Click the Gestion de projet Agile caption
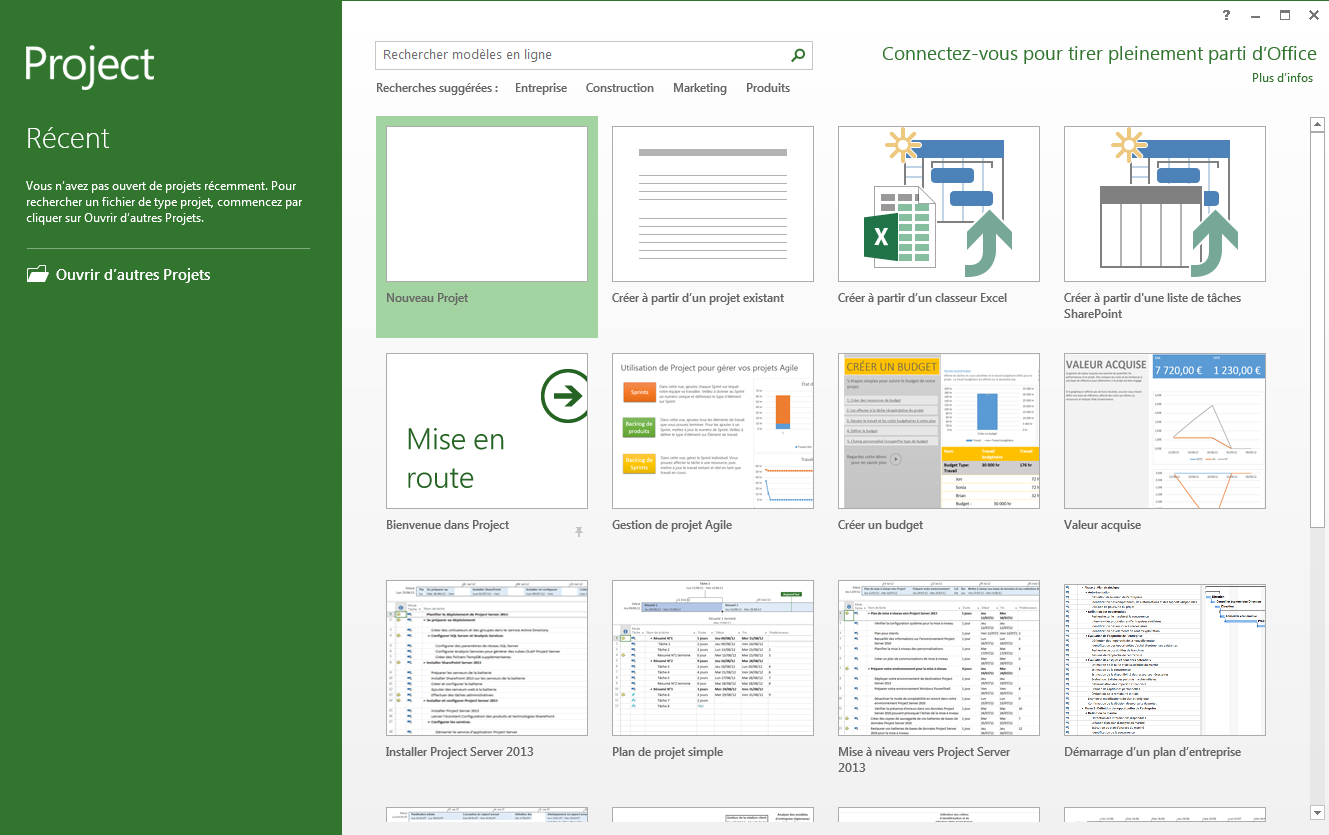Image resolution: width=1329 pixels, height=835 pixels. pos(672,525)
